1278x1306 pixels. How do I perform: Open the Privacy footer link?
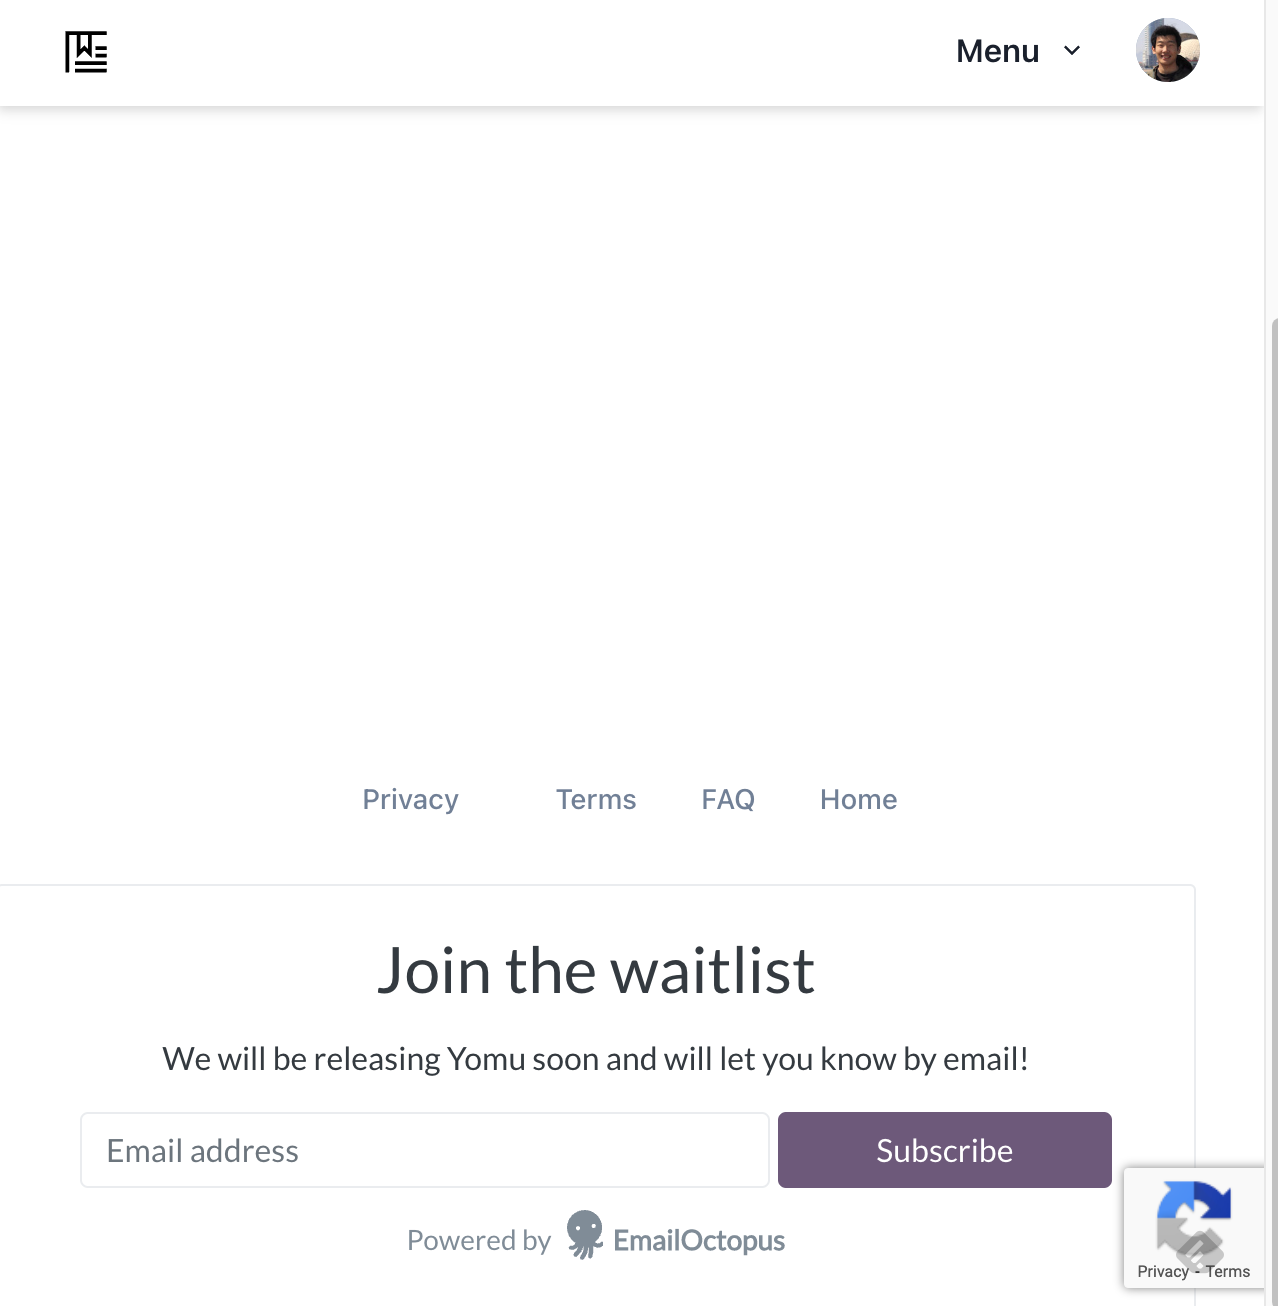pyautogui.click(x=410, y=799)
